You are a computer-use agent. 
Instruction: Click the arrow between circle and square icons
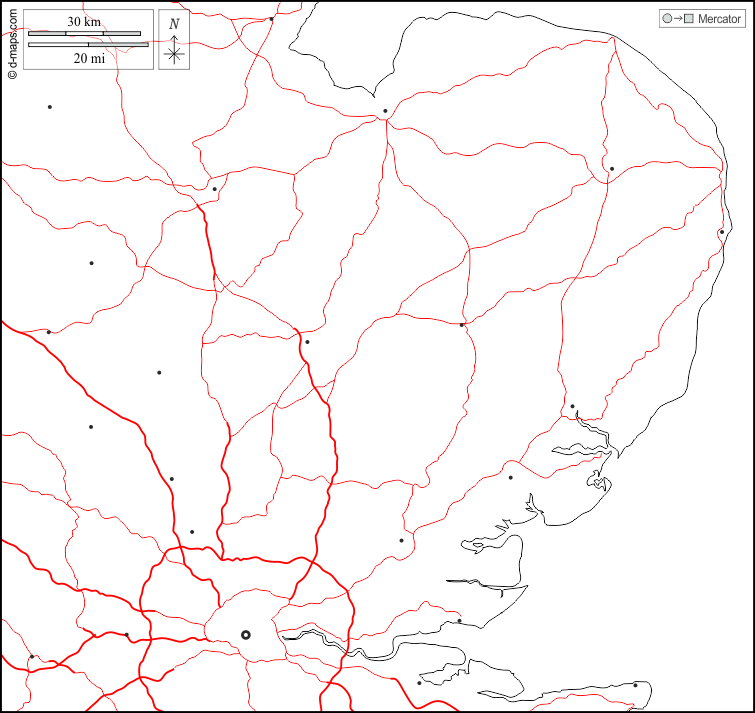pos(677,19)
